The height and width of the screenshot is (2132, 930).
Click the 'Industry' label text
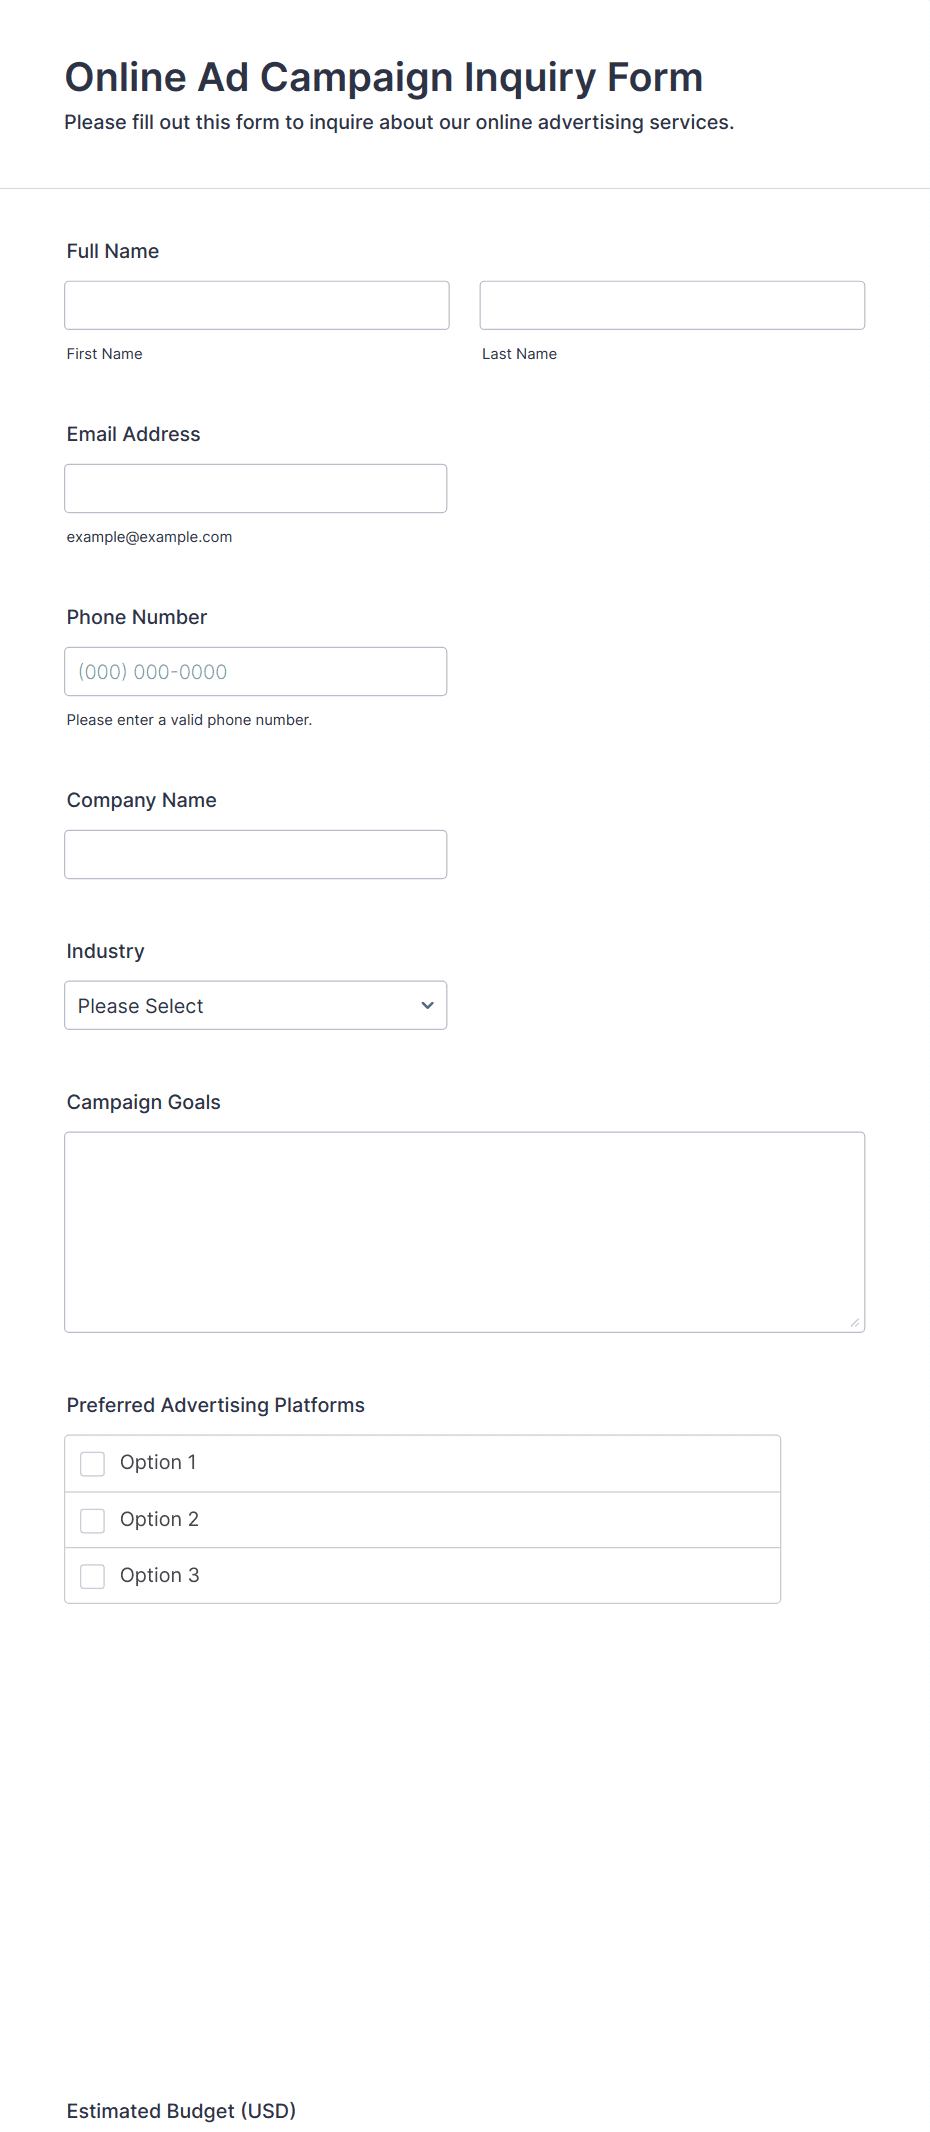tap(106, 951)
